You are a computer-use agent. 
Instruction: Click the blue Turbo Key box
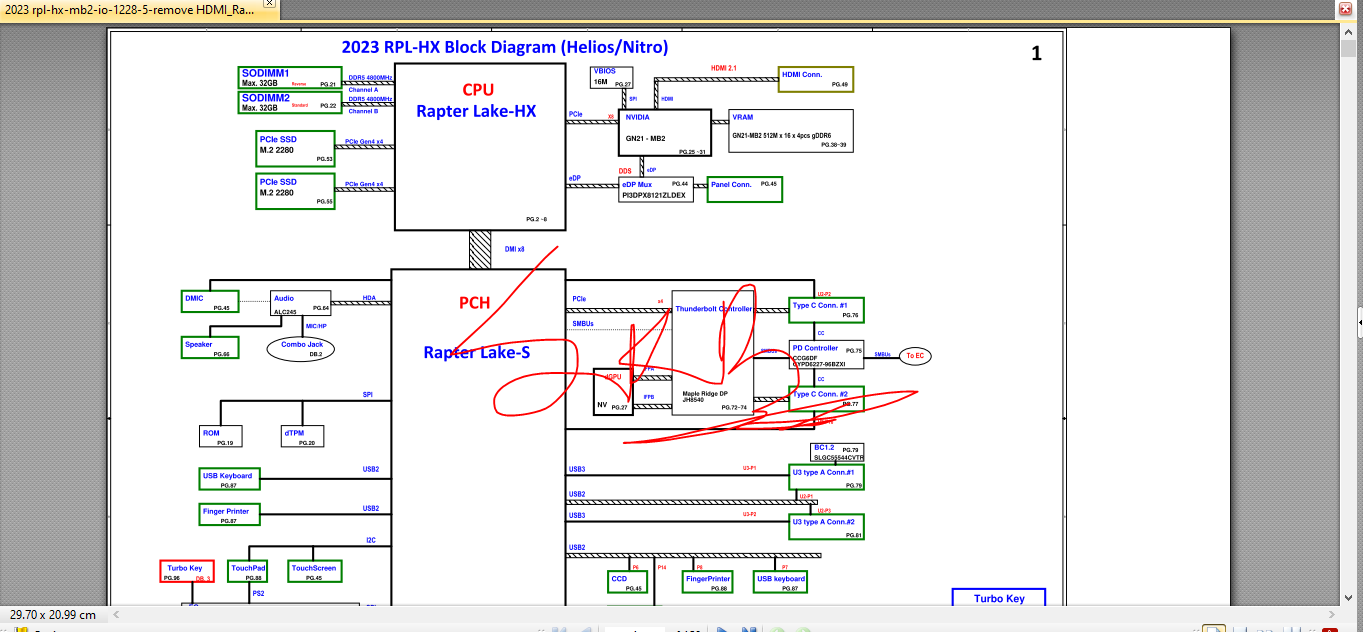[x=998, y=597]
